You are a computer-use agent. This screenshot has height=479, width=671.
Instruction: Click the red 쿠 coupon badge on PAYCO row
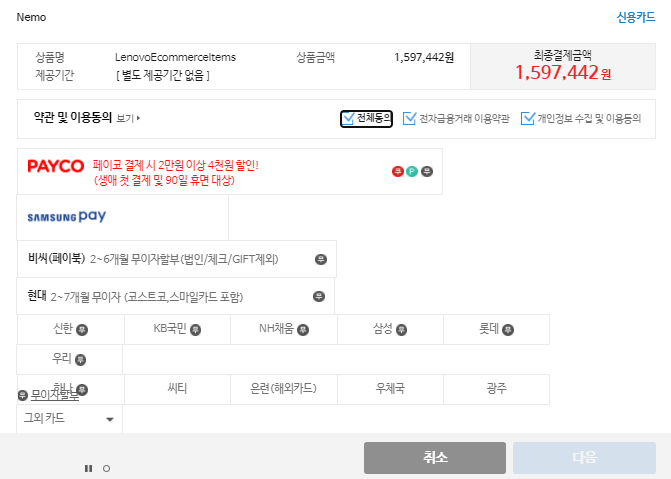(x=398, y=172)
